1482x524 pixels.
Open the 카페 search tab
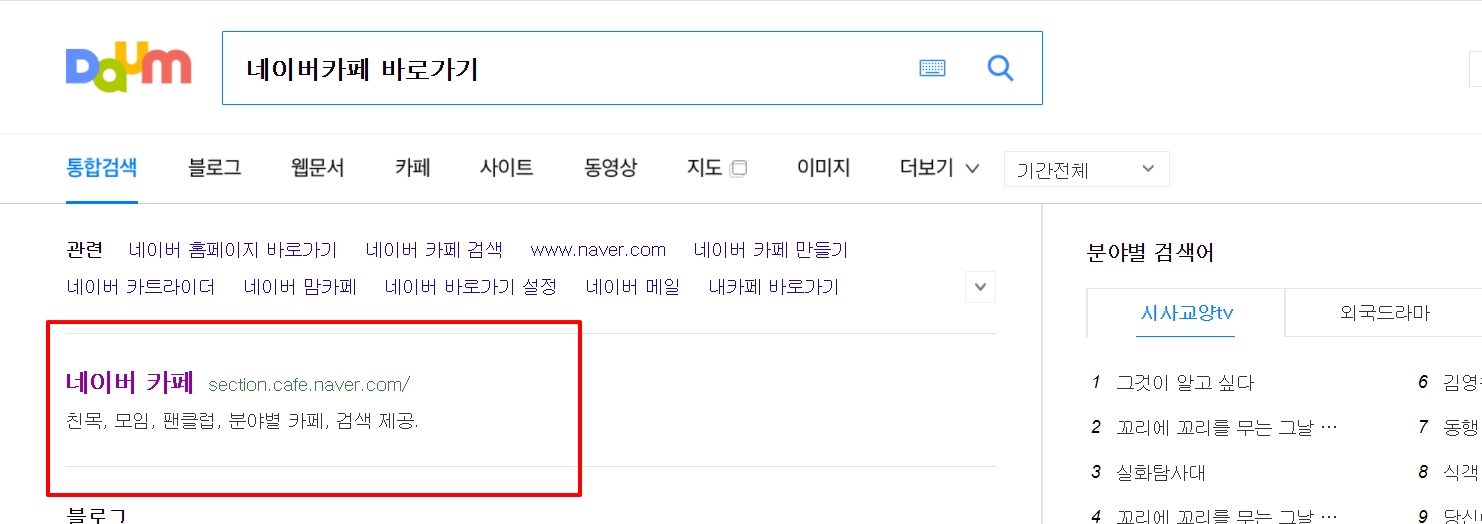tap(413, 168)
